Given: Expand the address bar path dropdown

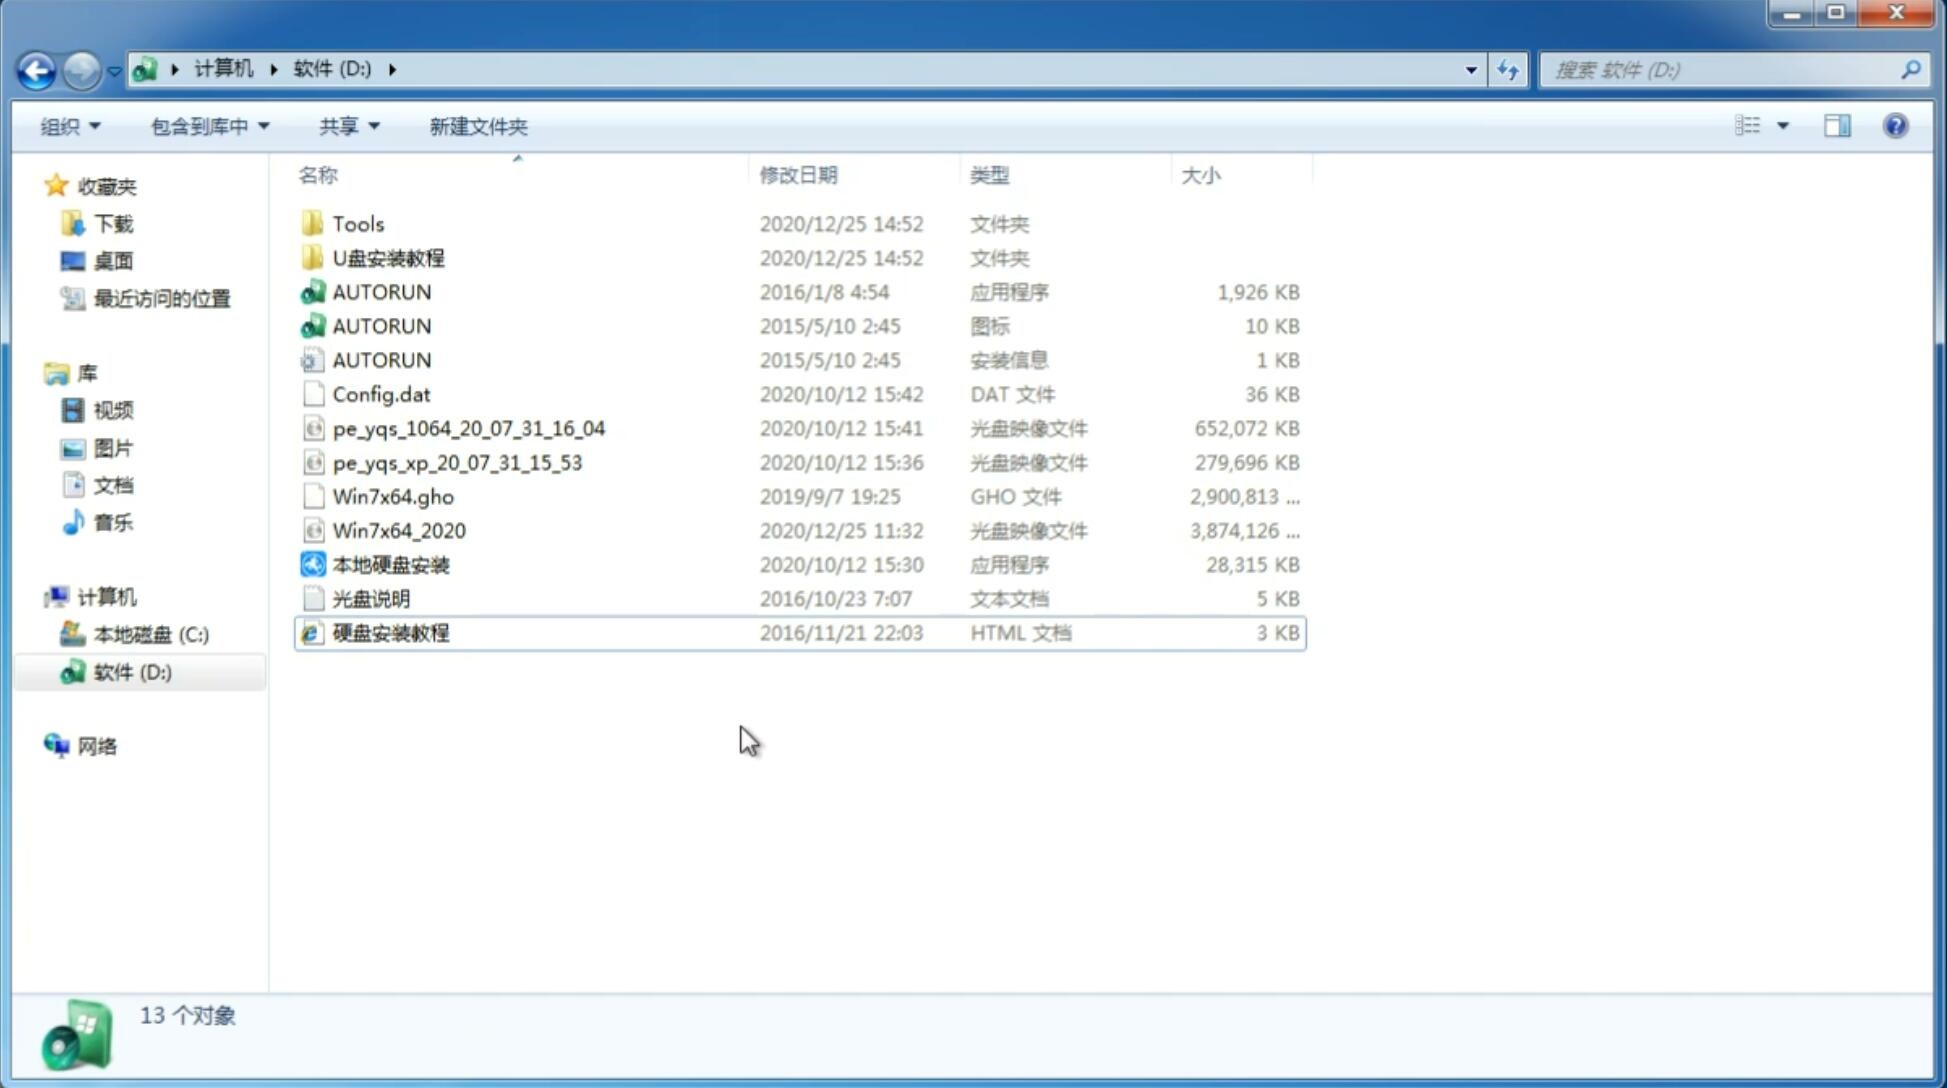Looking at the screenshot, I should pyautogui.click(x=1471, y=68).
